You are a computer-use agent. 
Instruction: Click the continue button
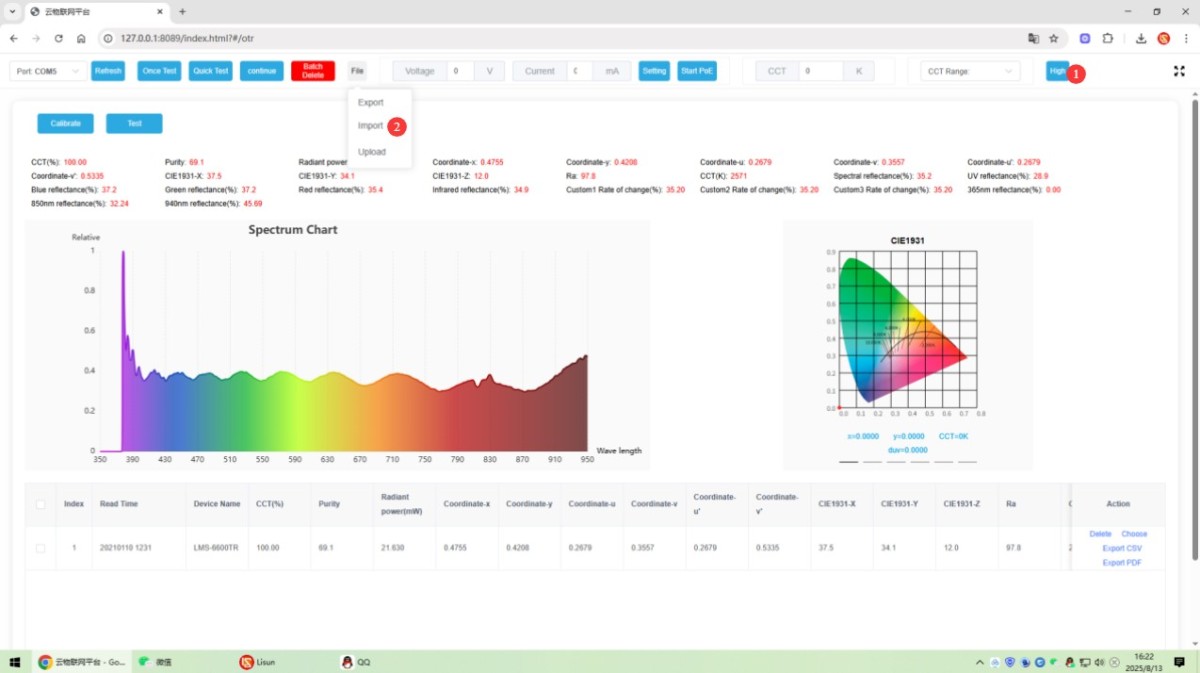(262, 71)
